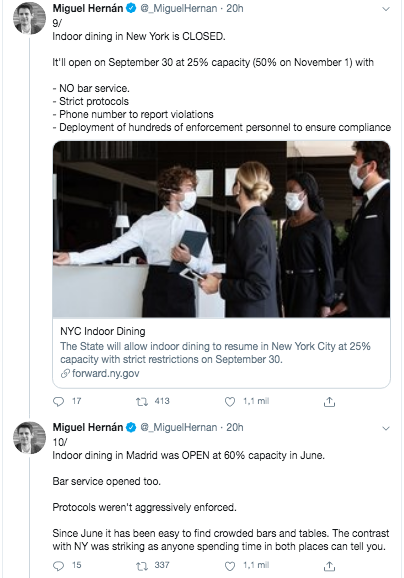Share tweet 10/ via share icon
This screenshot has width=404, height=578.
pos(329,566)
